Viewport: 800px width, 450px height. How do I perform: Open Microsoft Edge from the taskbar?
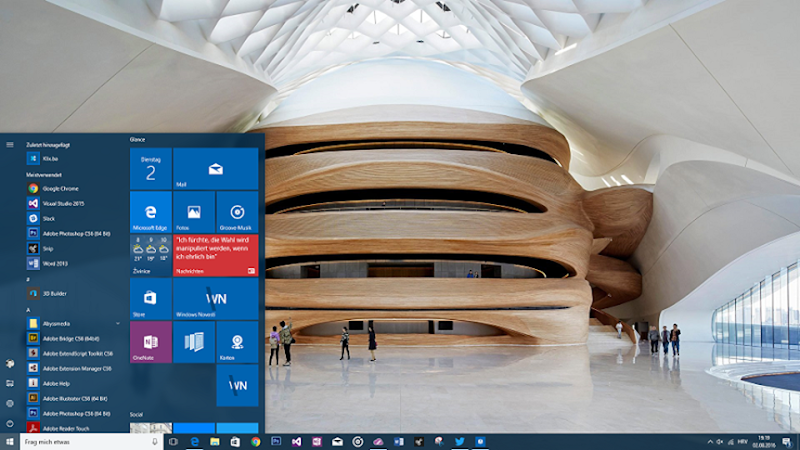194,442
